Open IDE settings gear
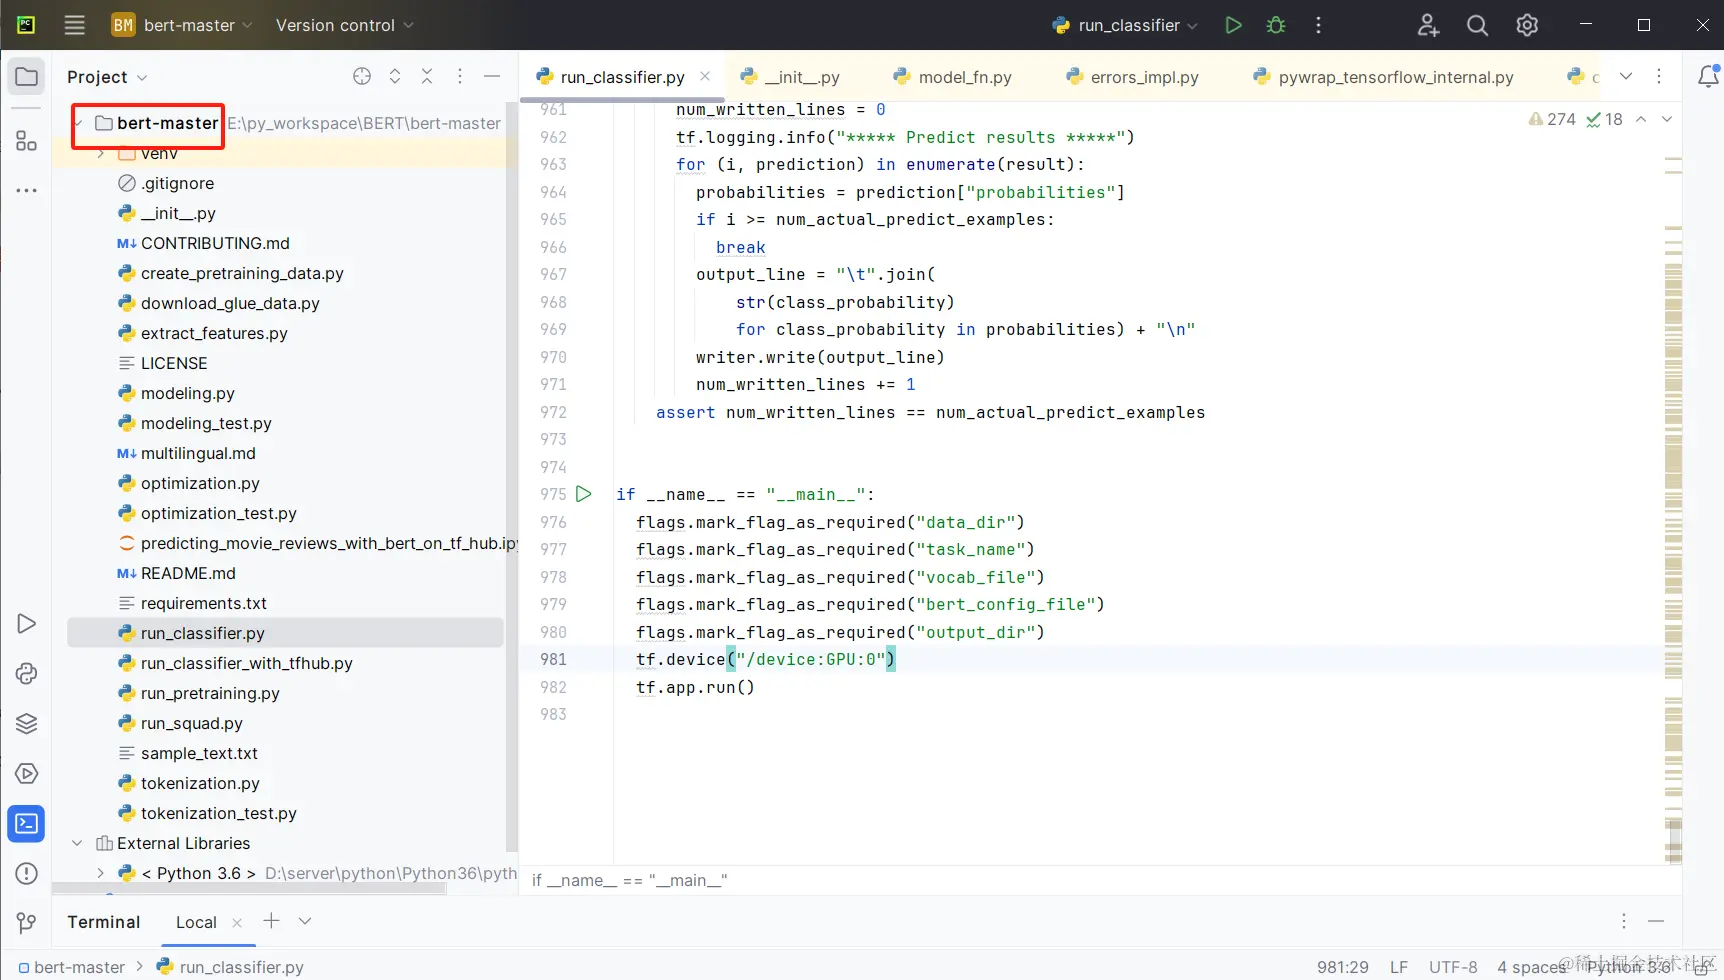Viewport: 1724px width, 980px height. click(x=1527, y=25)
